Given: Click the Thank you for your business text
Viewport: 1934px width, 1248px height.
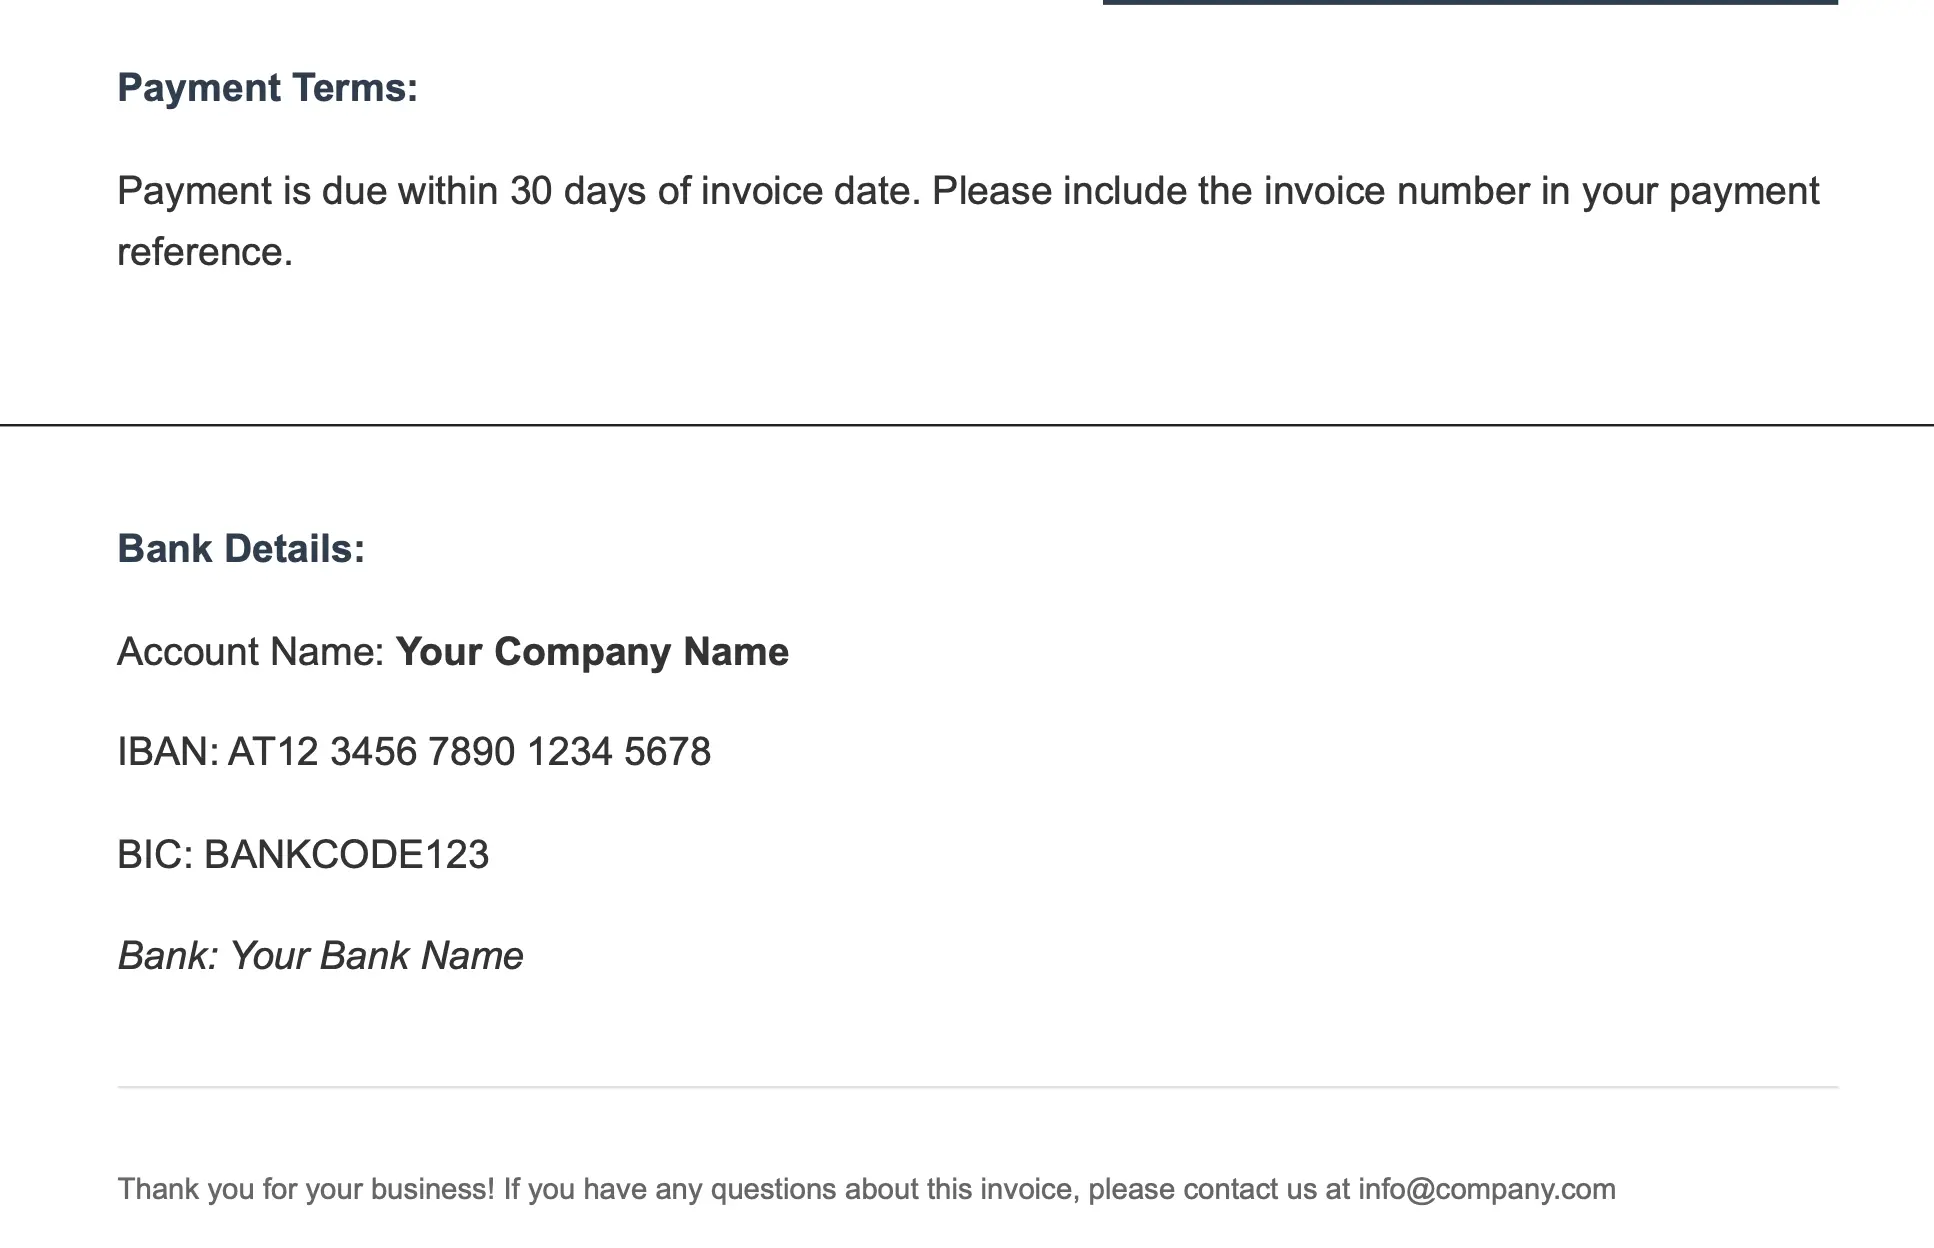Looking at the screenshot, I should coord(306,1189).
